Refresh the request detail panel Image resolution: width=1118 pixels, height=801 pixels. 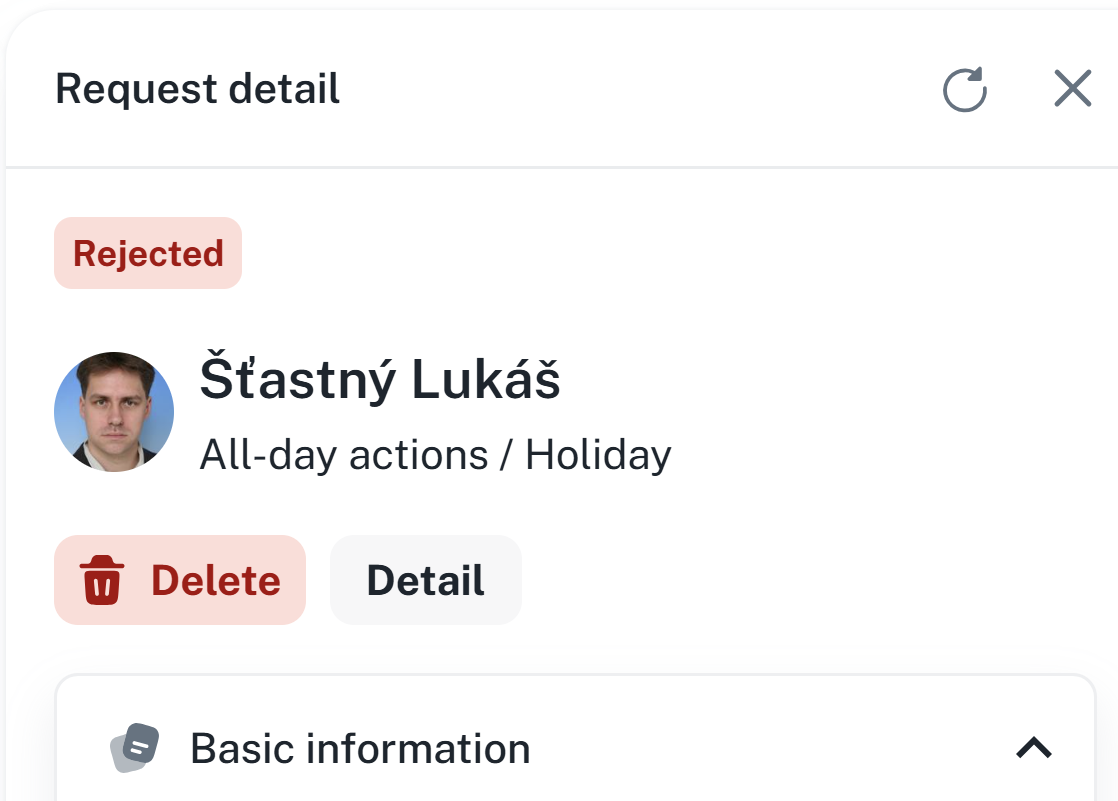click(x=965, y=90)
